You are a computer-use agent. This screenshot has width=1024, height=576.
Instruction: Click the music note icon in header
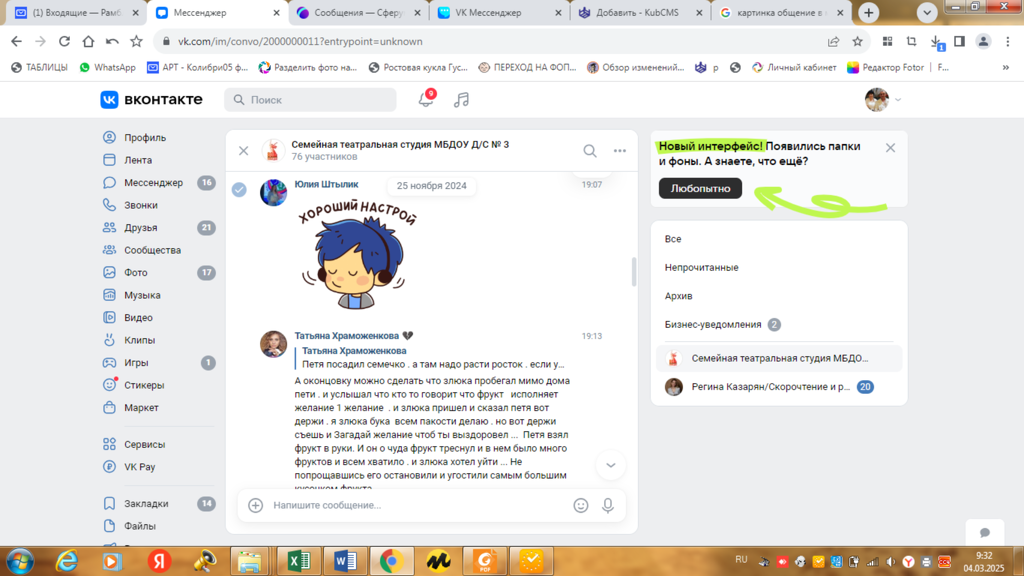[x=461, y=100]
